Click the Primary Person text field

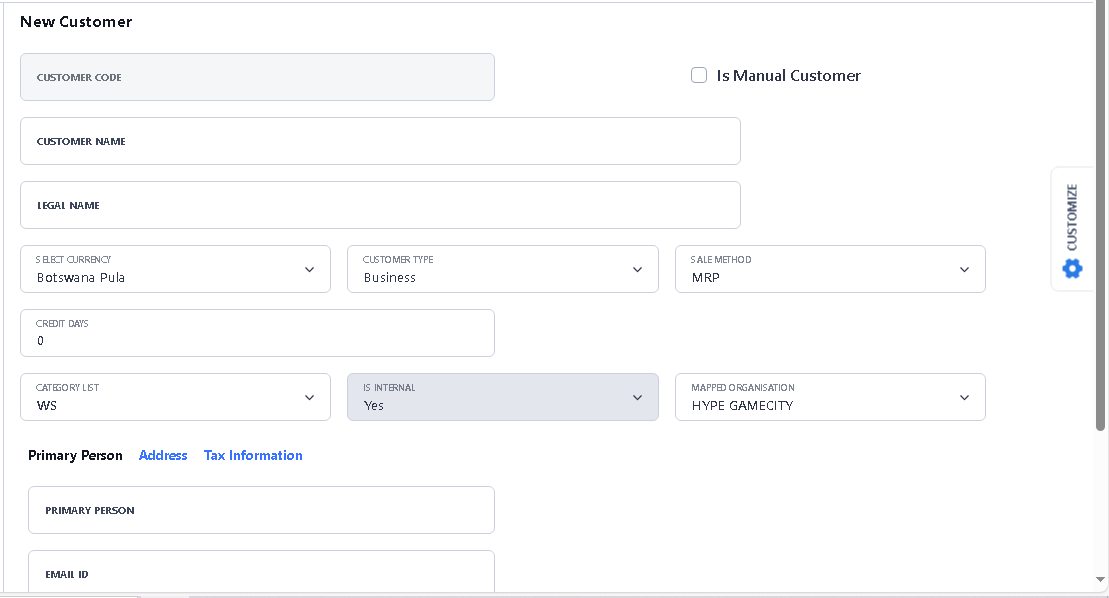[x=261, y=510]
